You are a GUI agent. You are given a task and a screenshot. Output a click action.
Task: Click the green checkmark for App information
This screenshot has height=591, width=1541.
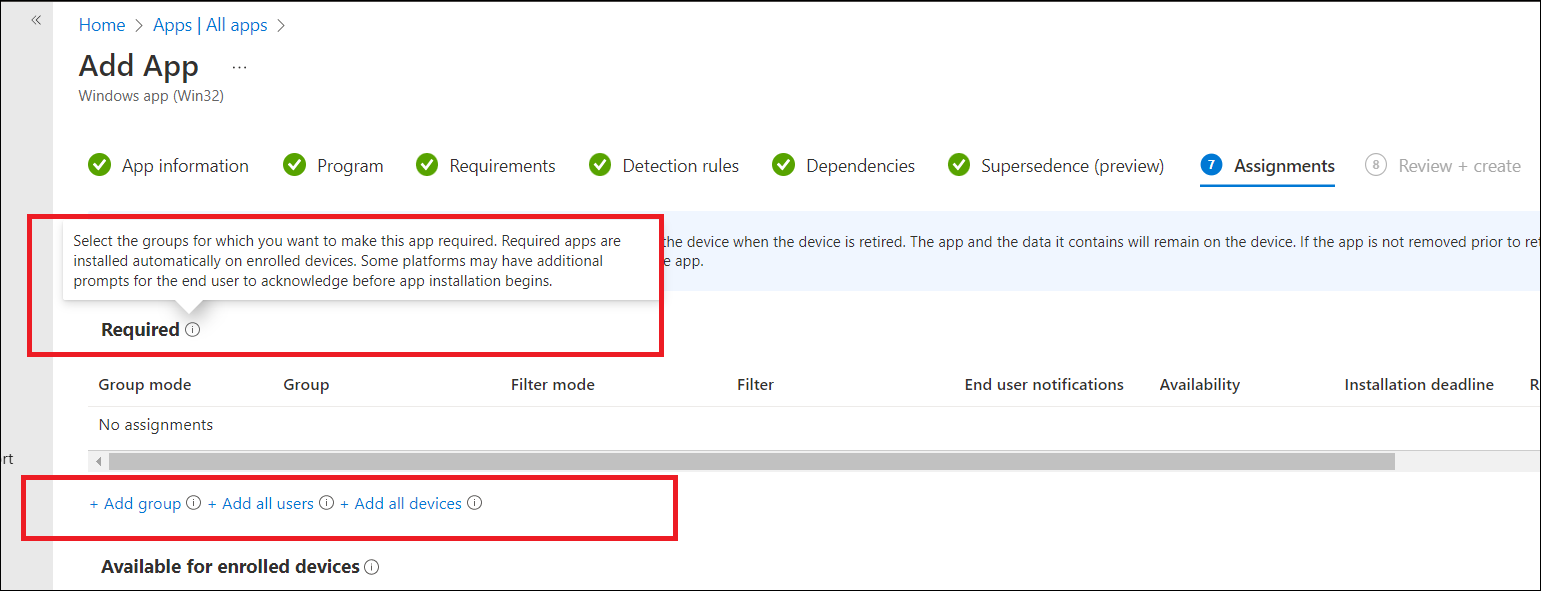point(99,165)
